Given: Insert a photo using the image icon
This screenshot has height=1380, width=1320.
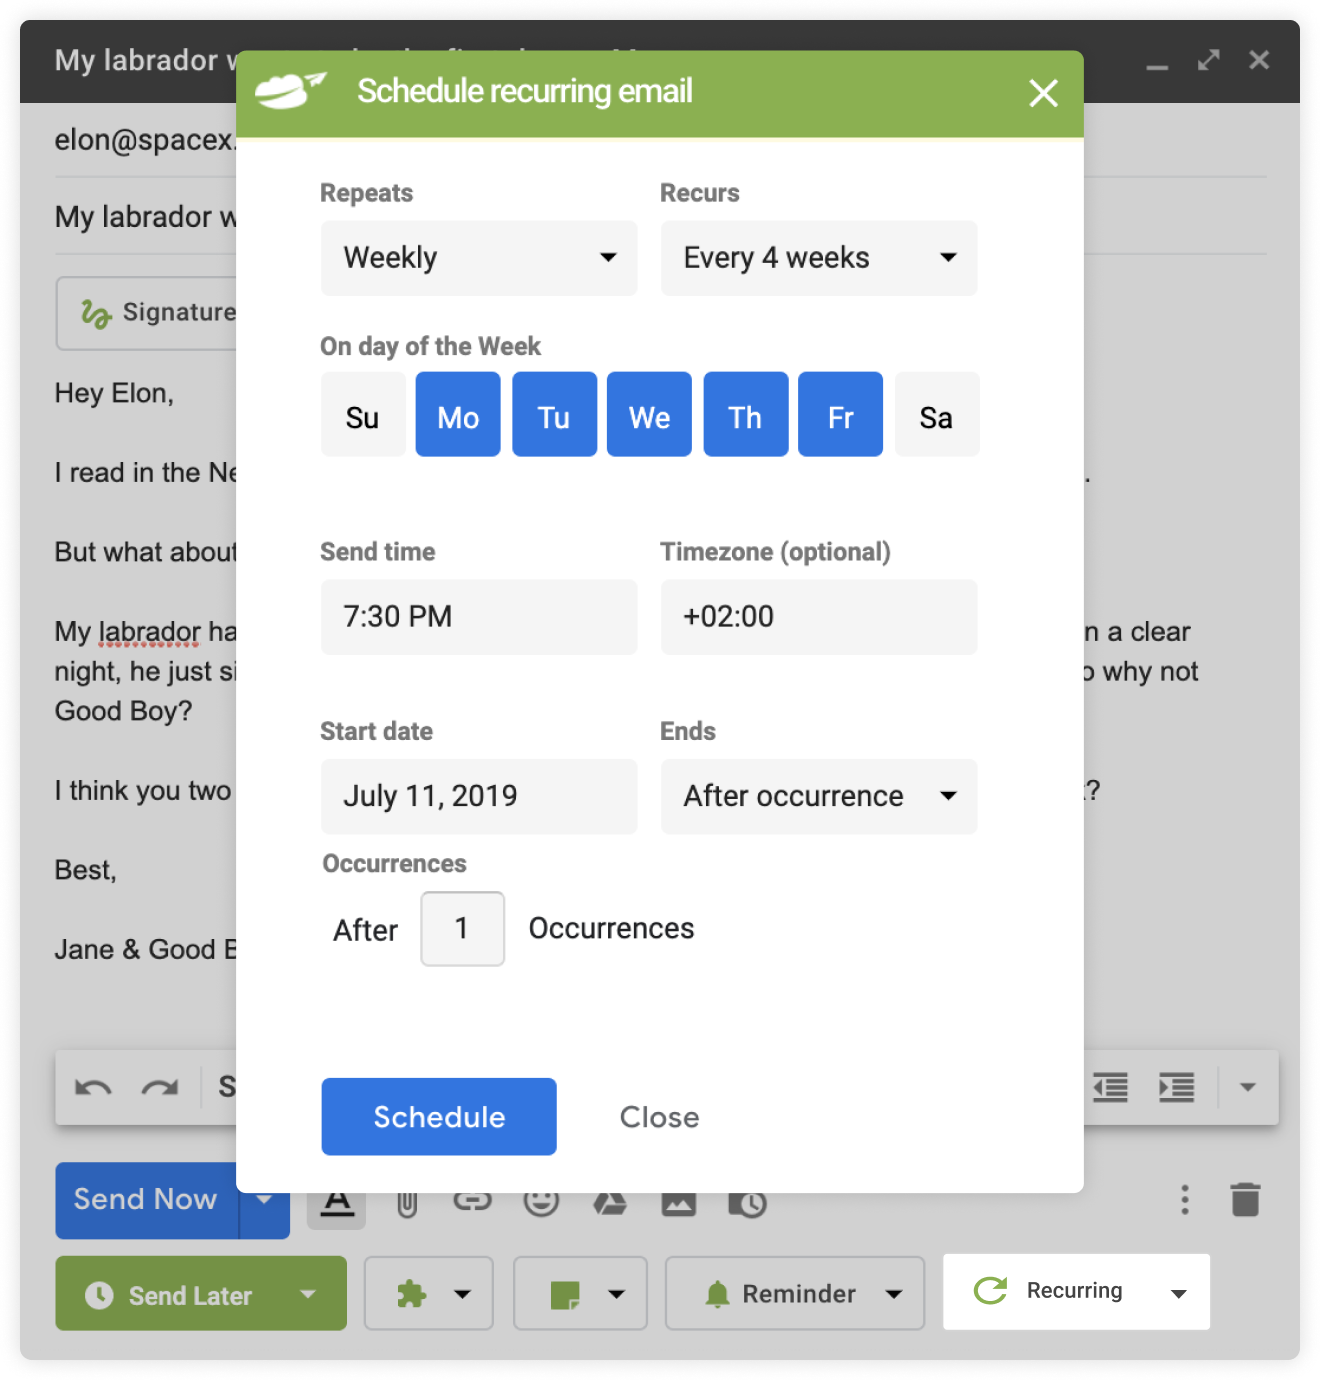Looking at the screenshot, I should (678, 1201).
